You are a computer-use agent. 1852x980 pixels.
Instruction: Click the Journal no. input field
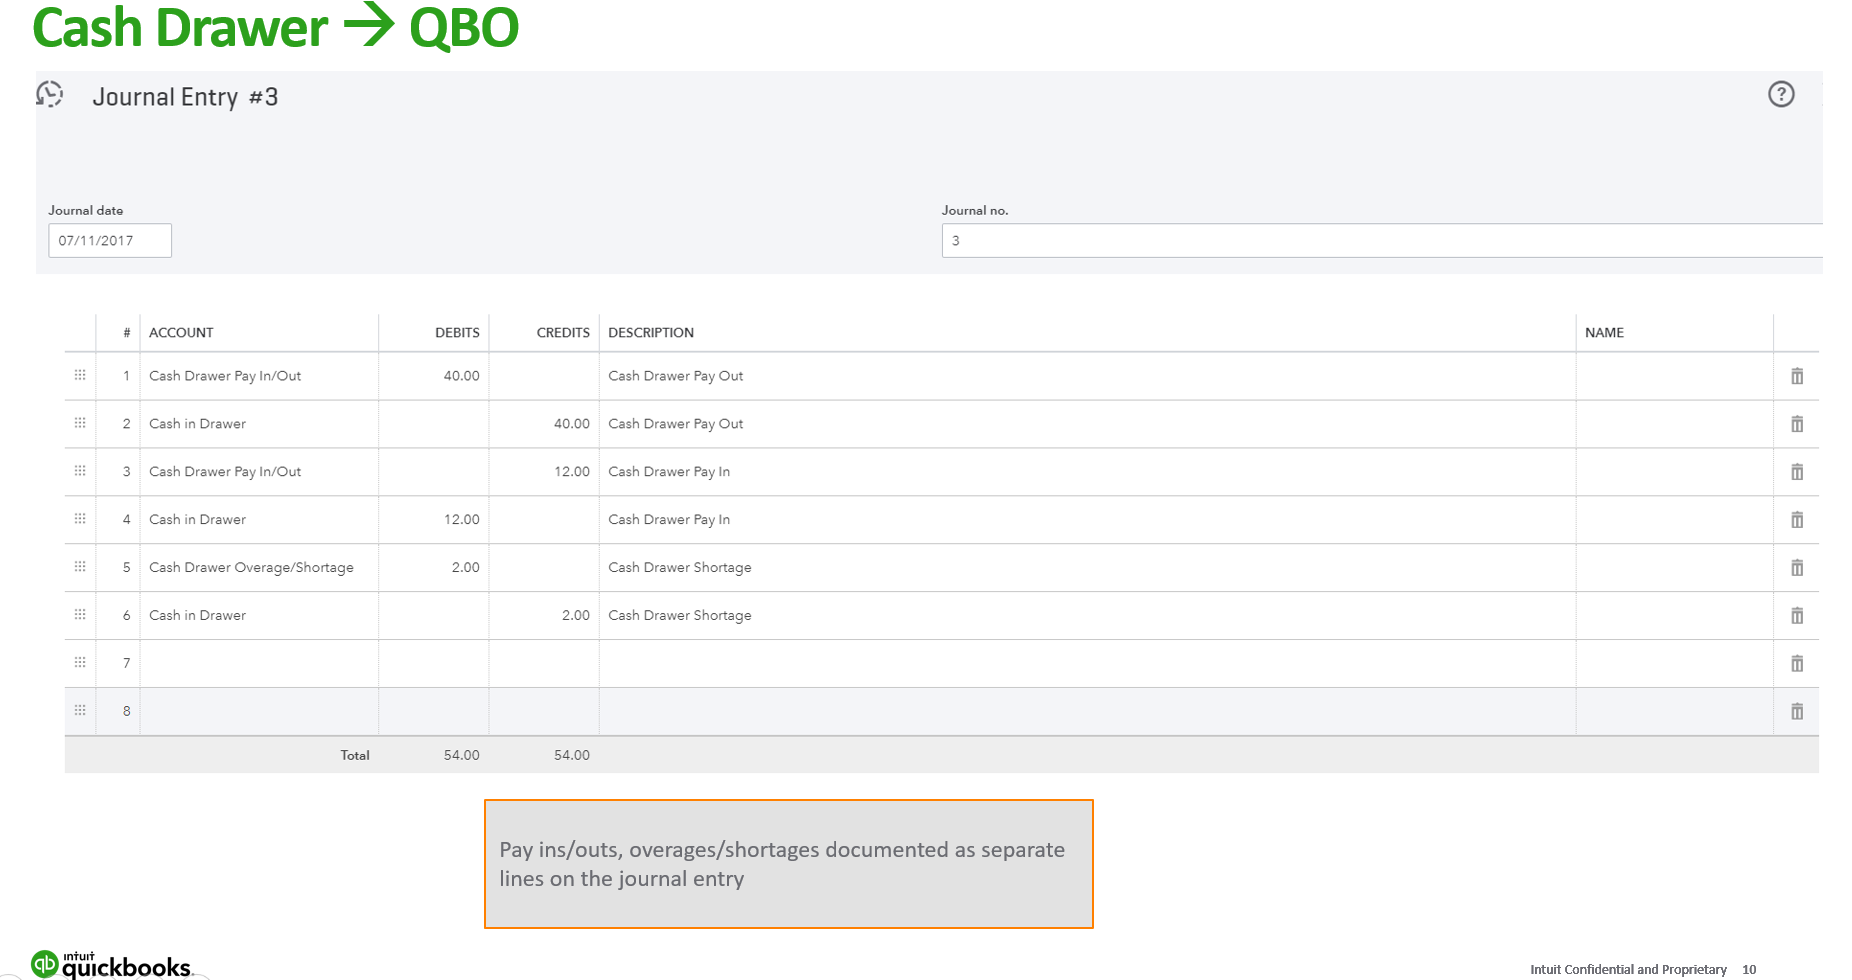tap(1382, 241)
